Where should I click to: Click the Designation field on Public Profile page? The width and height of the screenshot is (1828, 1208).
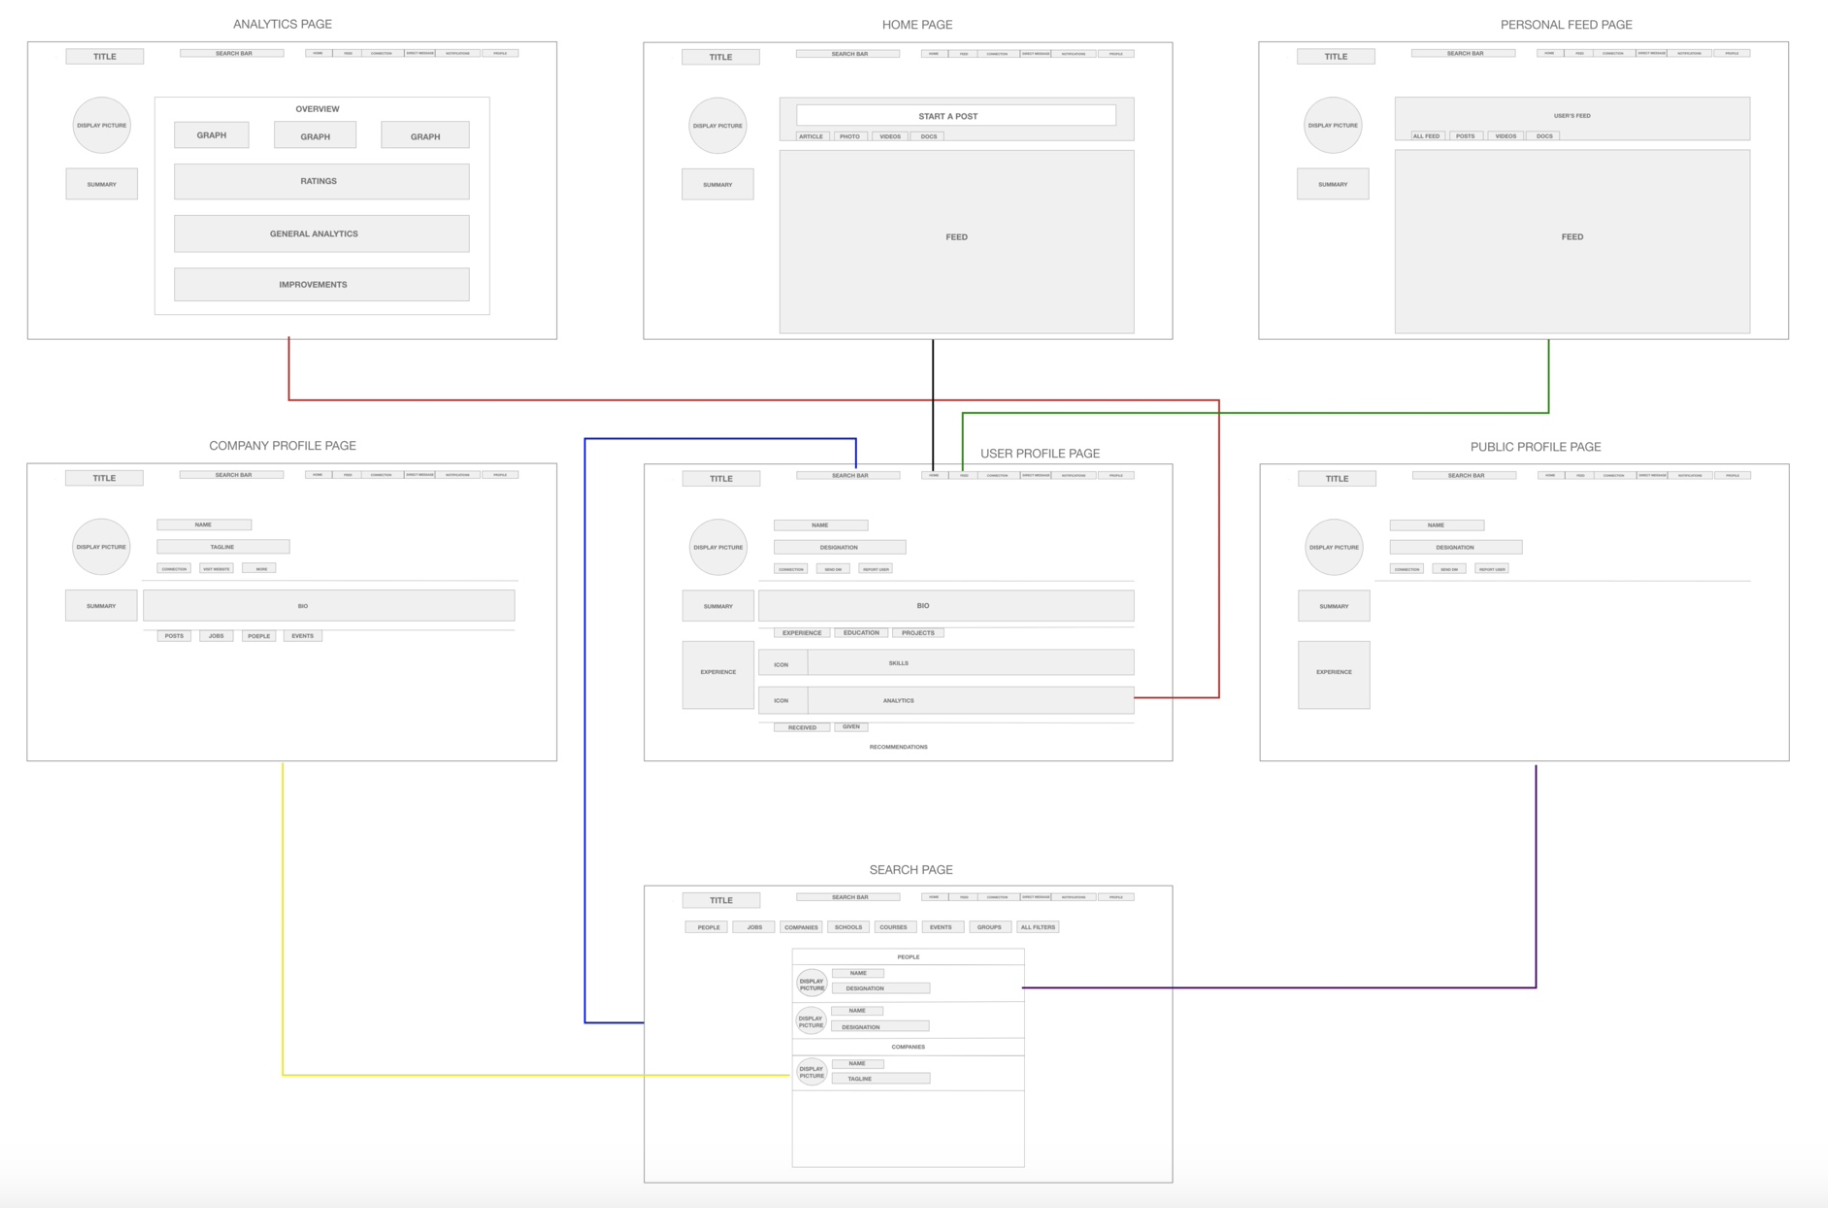click(1456, 547)
